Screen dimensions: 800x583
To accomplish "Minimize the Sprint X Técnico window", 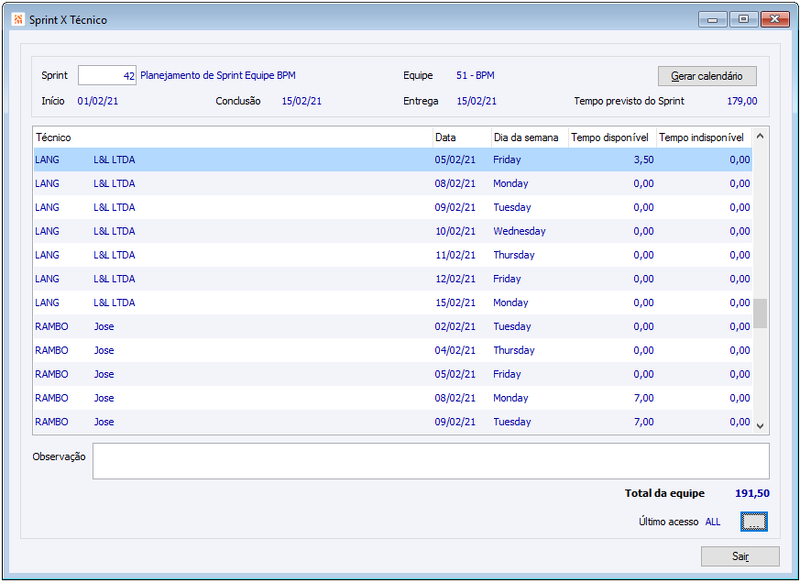I will click(x=712, y=19).
